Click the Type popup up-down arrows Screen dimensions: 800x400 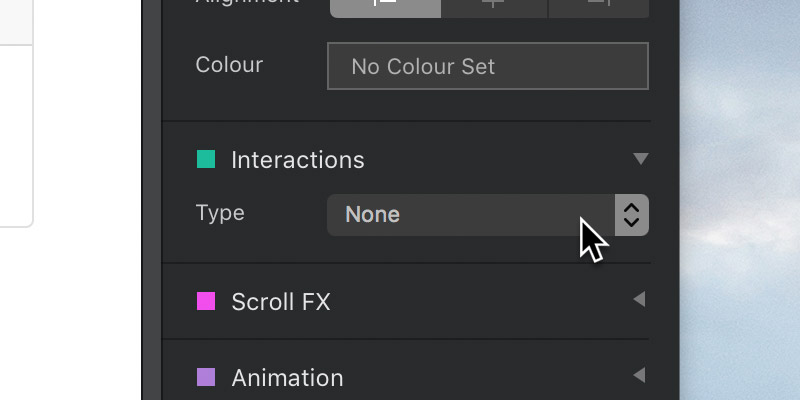click(x=632, y=215)
